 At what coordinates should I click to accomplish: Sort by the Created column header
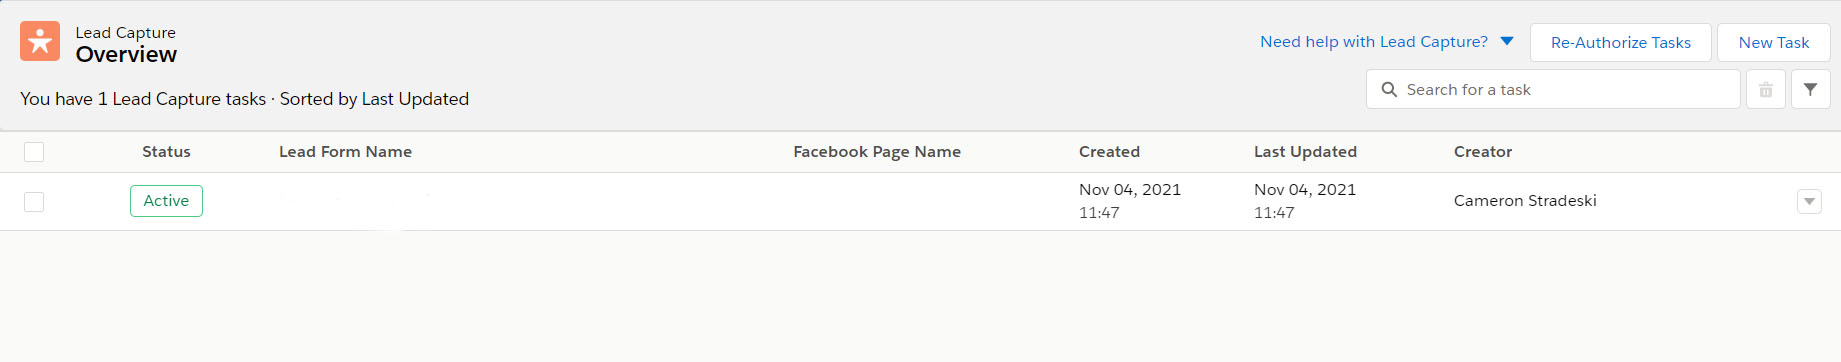[x=1109, y=152]
